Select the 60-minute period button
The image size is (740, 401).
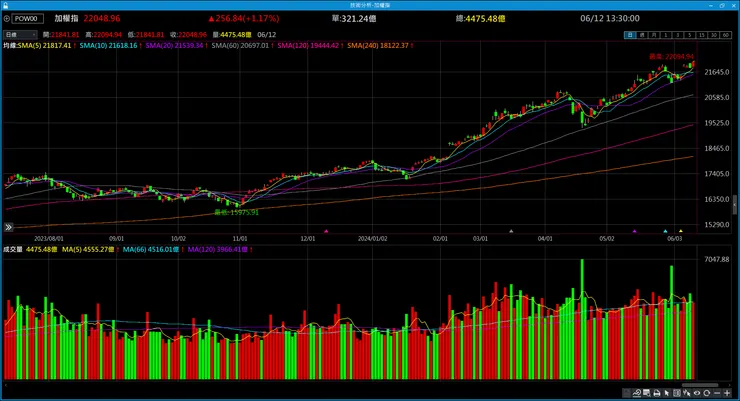click(726, 35)
